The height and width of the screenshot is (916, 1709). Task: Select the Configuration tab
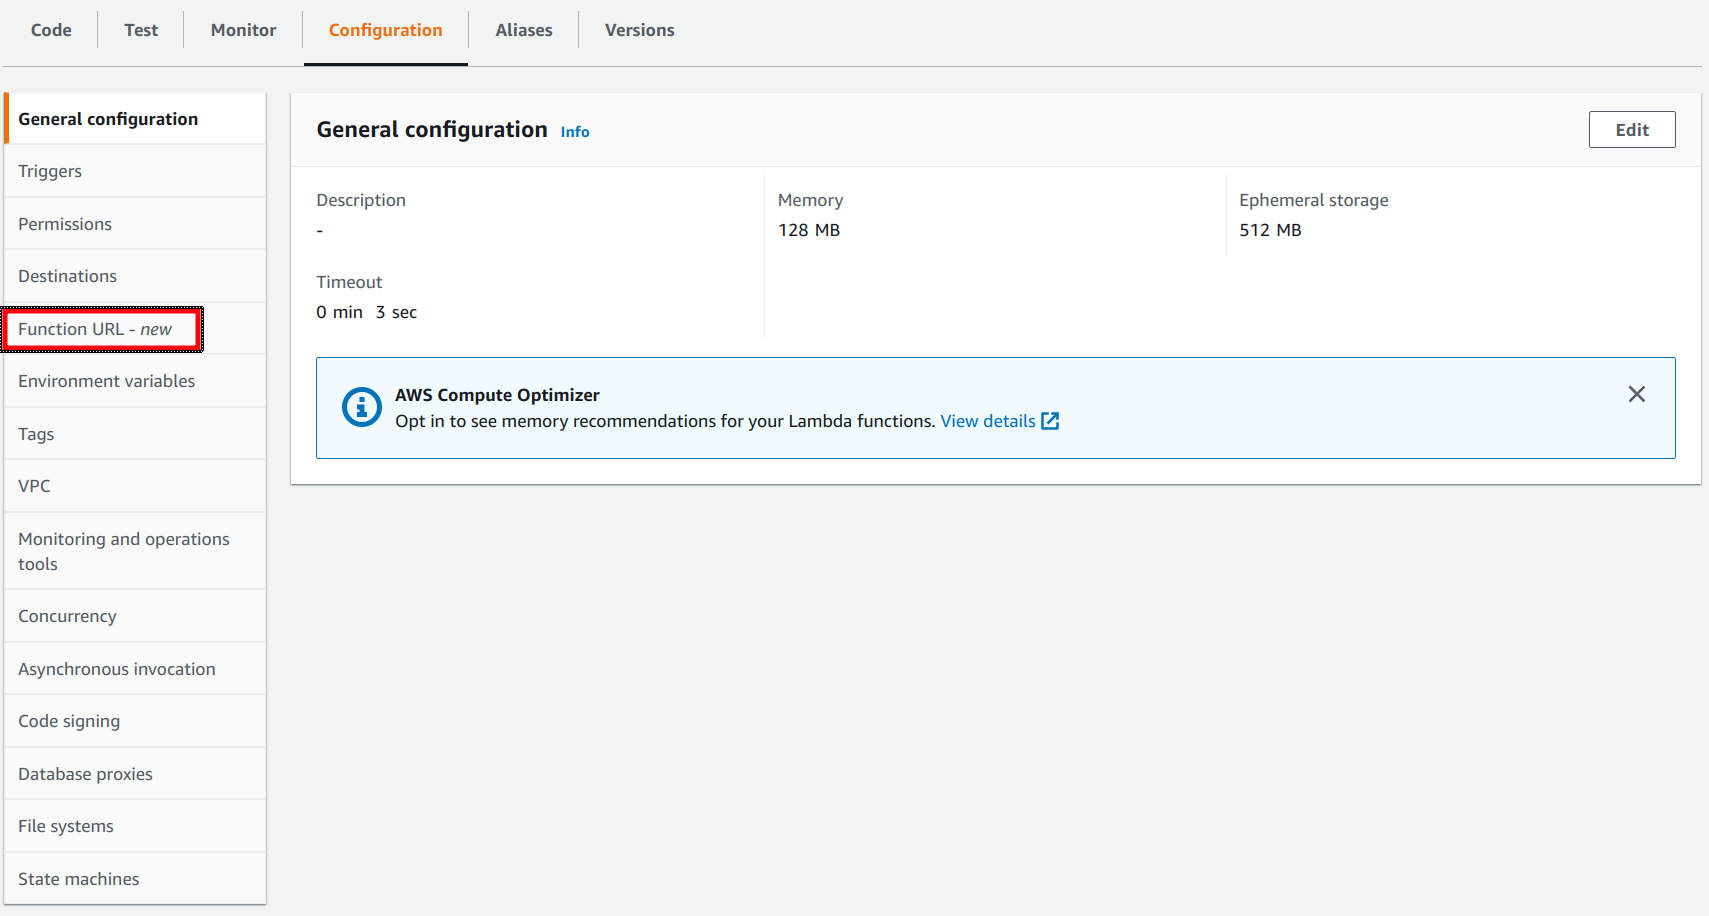385,30
